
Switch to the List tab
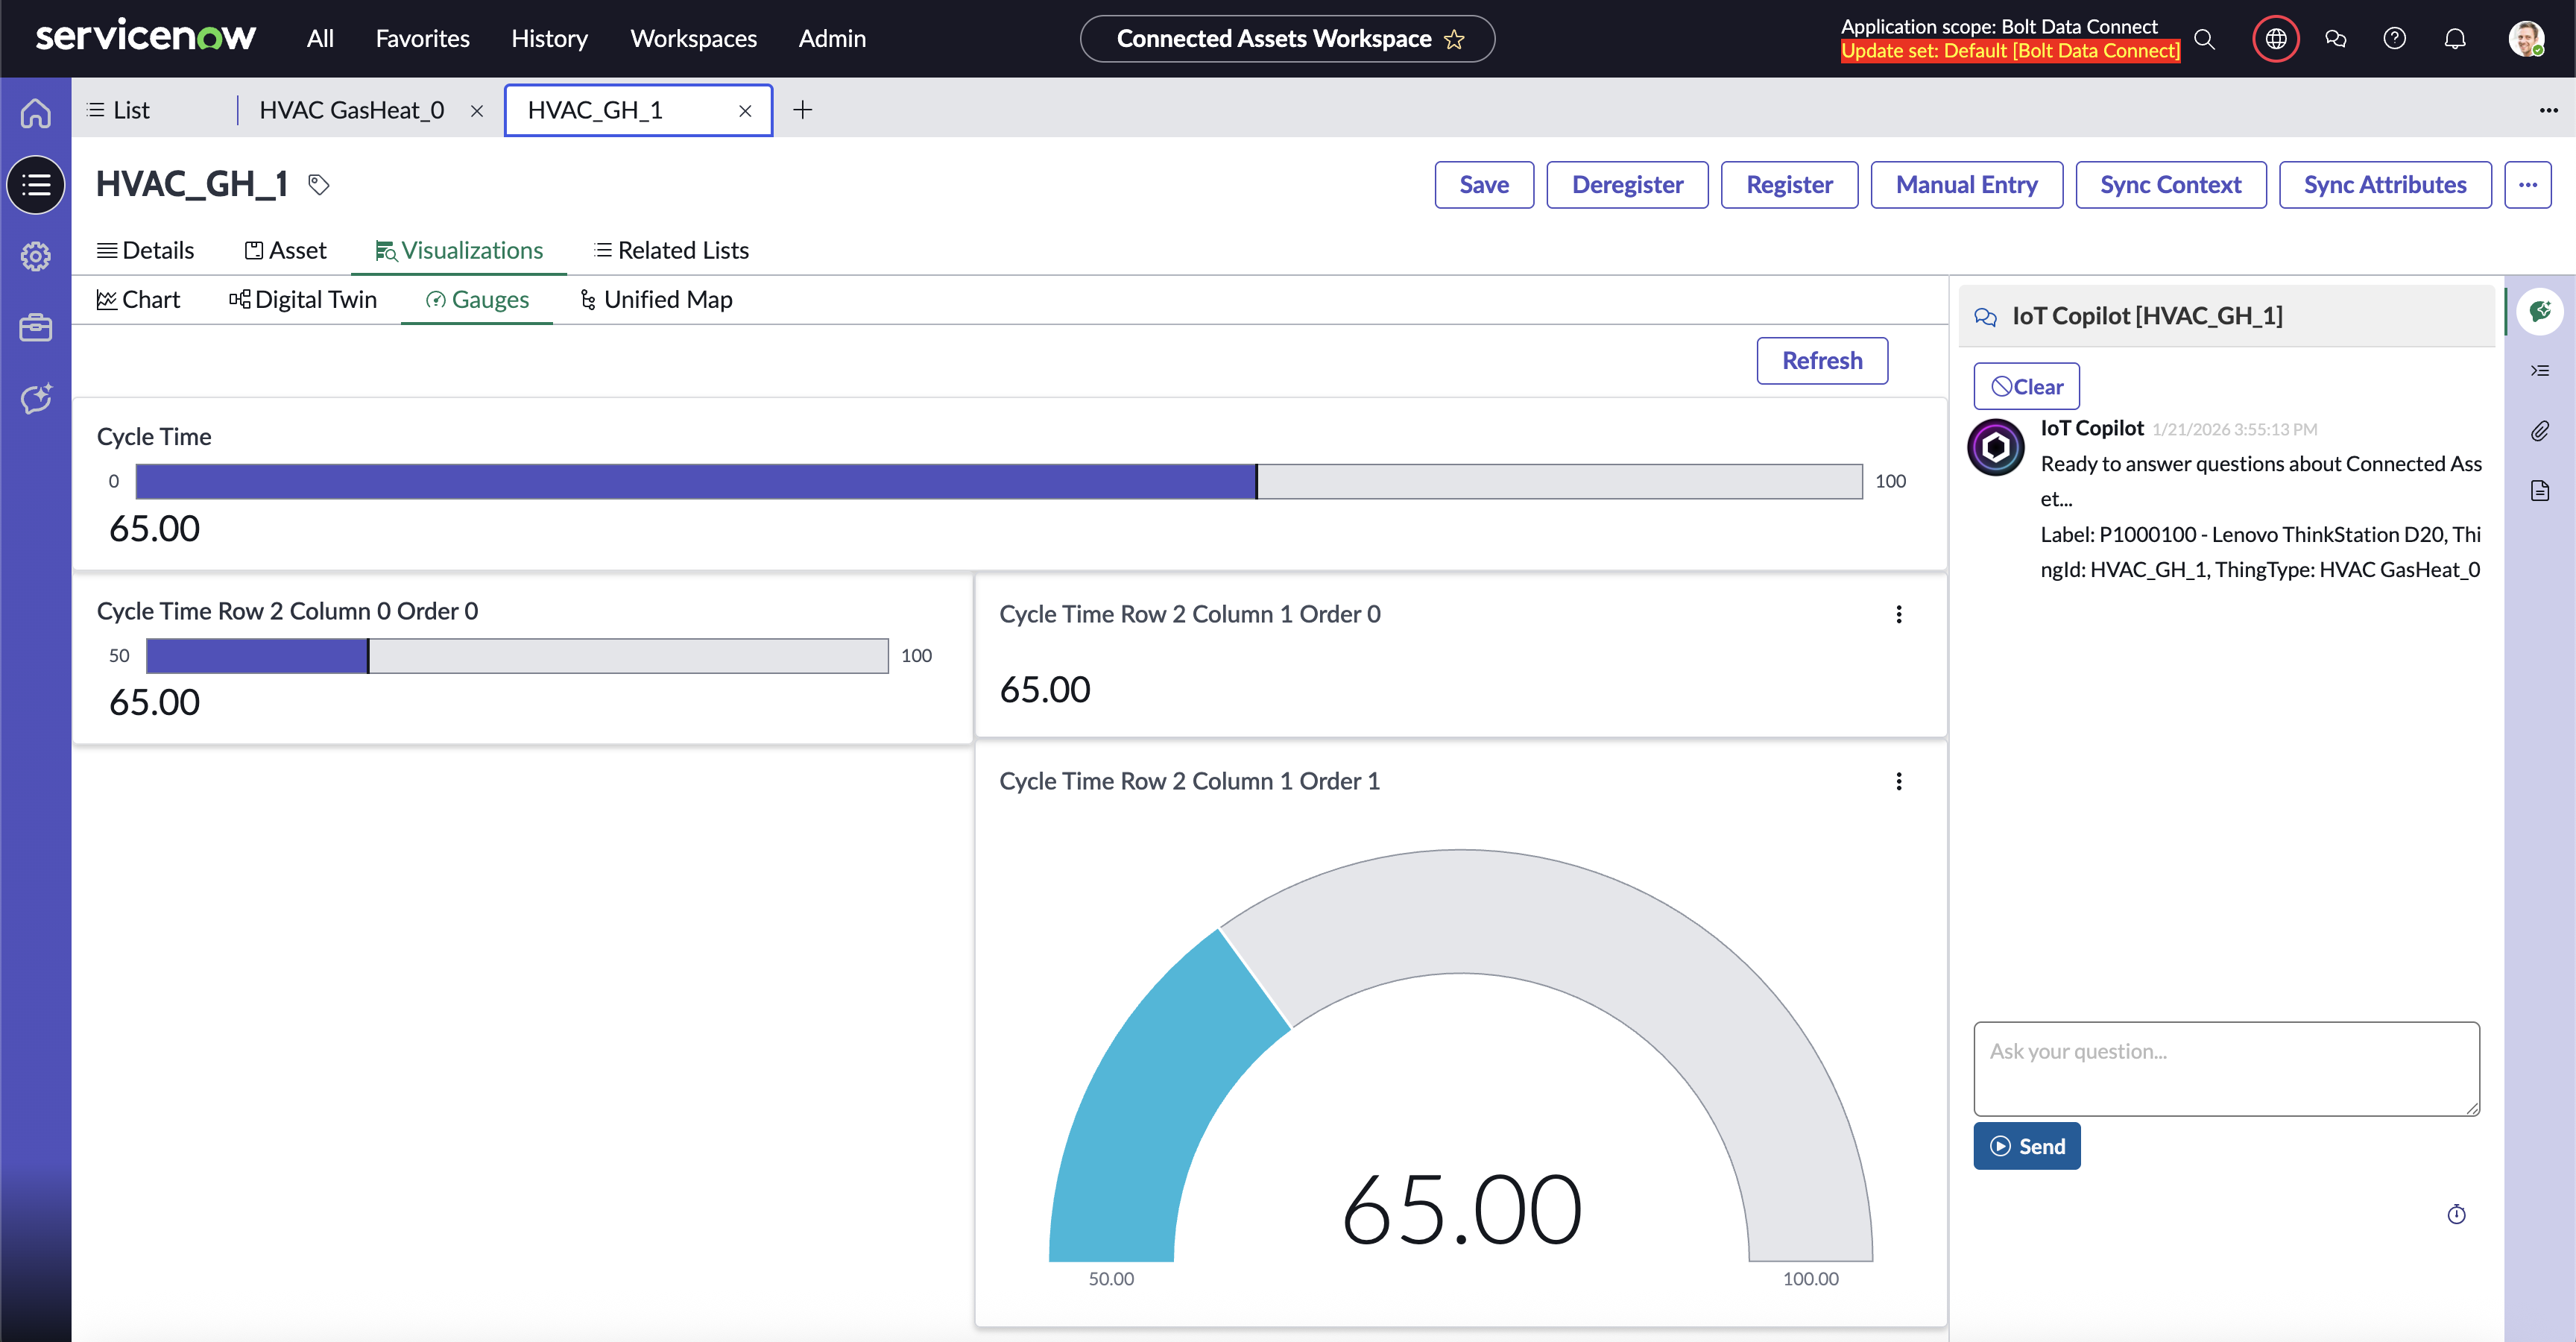click(118, 110)
